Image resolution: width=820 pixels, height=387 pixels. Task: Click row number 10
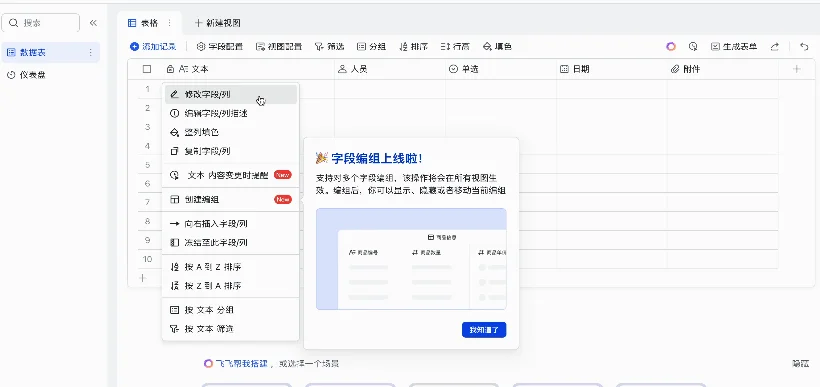[147, 259]
